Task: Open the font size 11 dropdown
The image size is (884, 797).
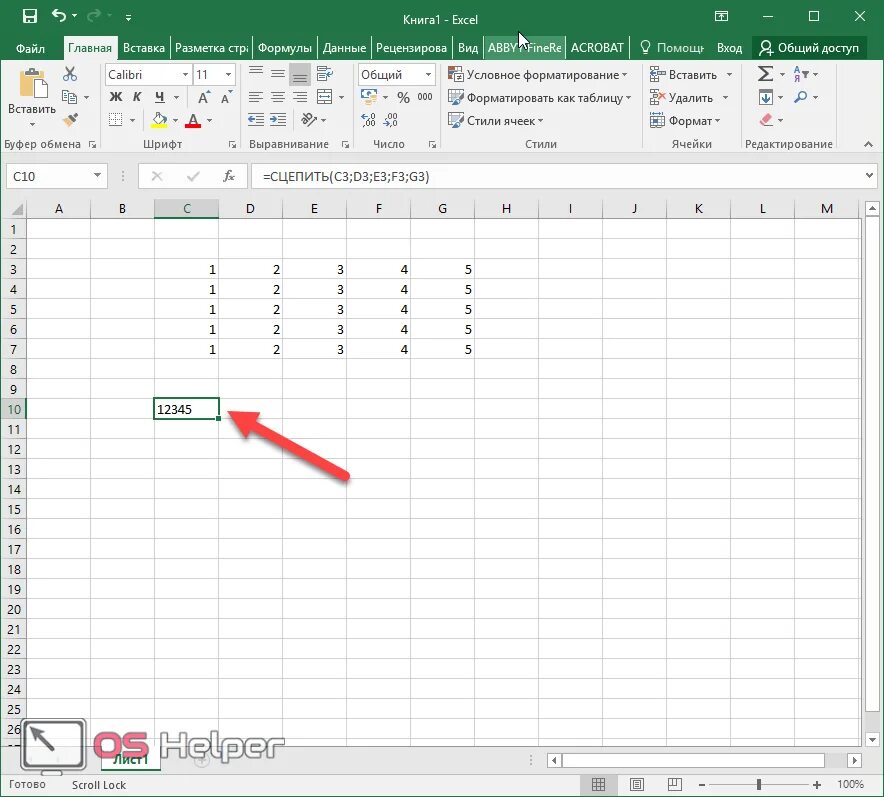Action: pyautogui.click(x=228, y=74)
